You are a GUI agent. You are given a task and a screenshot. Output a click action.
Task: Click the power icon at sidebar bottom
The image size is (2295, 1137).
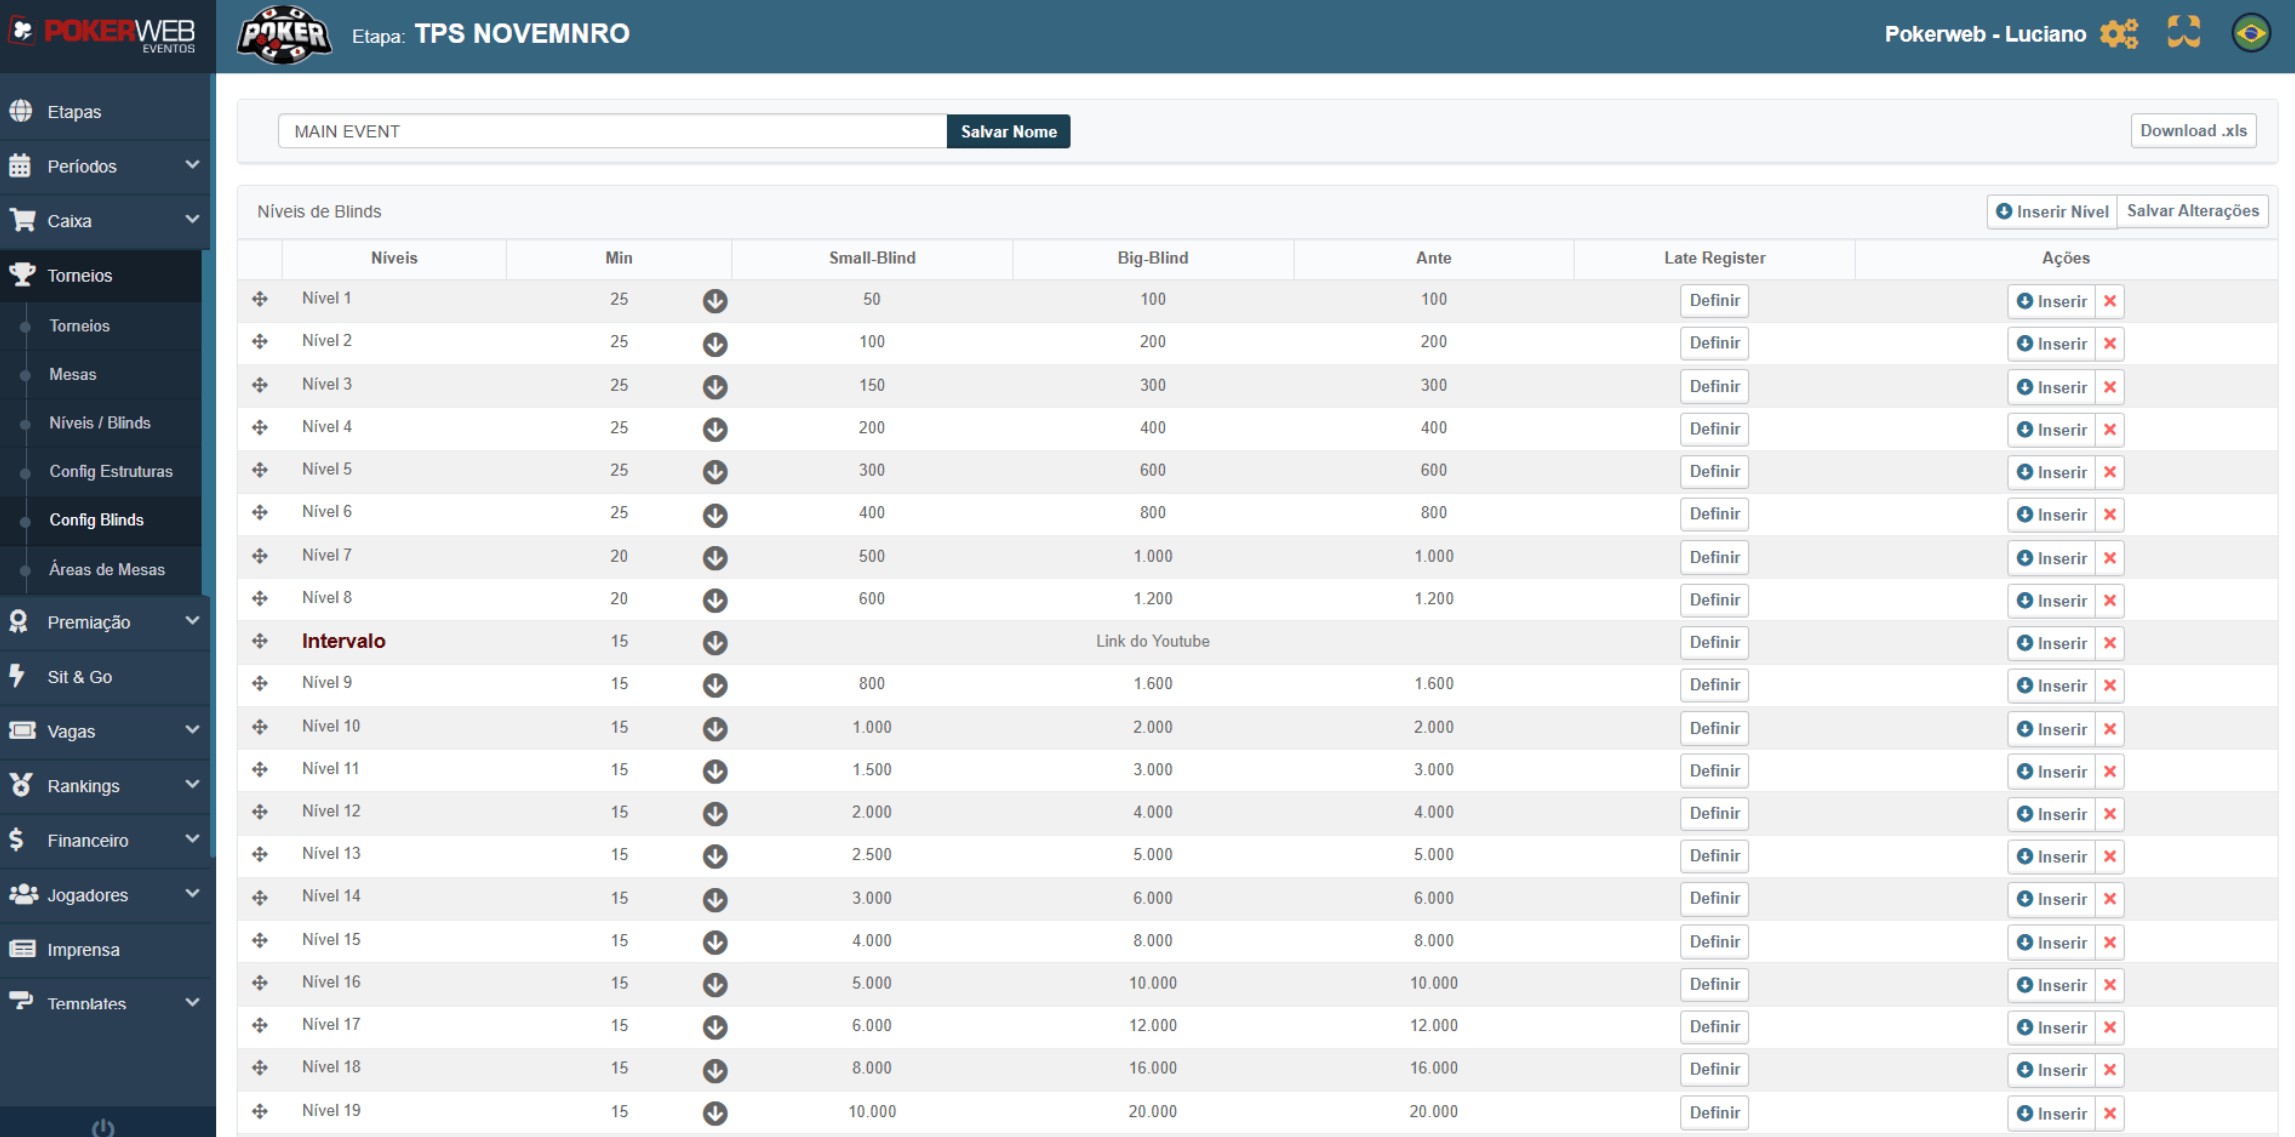coord(103,1127)
